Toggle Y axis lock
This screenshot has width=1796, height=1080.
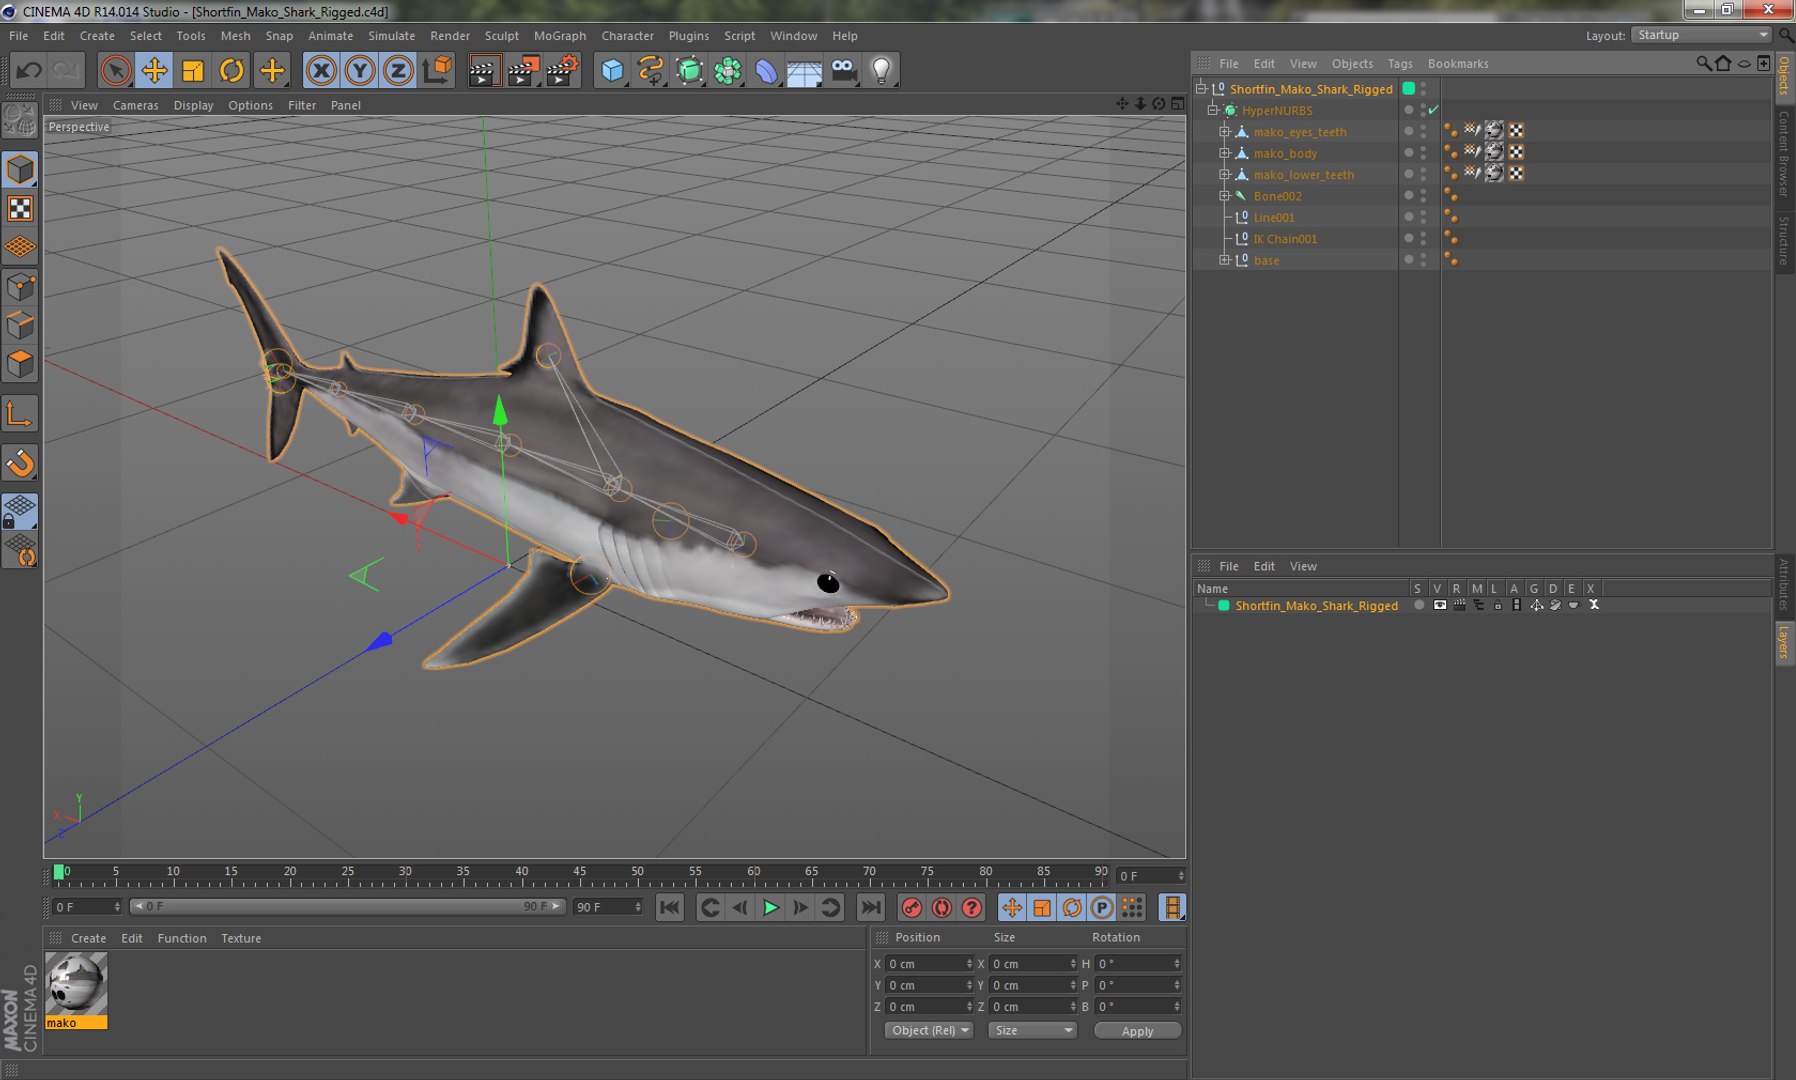coord(360,70)
